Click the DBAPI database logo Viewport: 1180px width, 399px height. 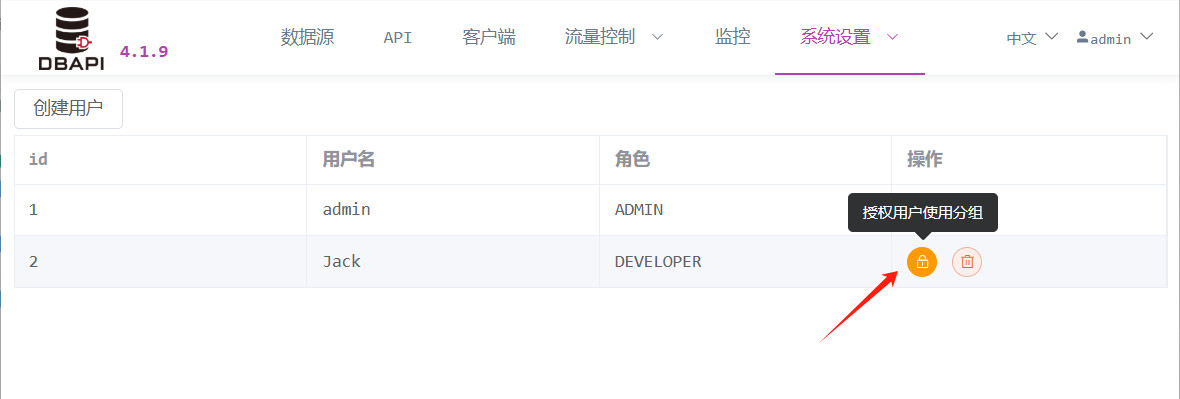click(x=71, y=40)
